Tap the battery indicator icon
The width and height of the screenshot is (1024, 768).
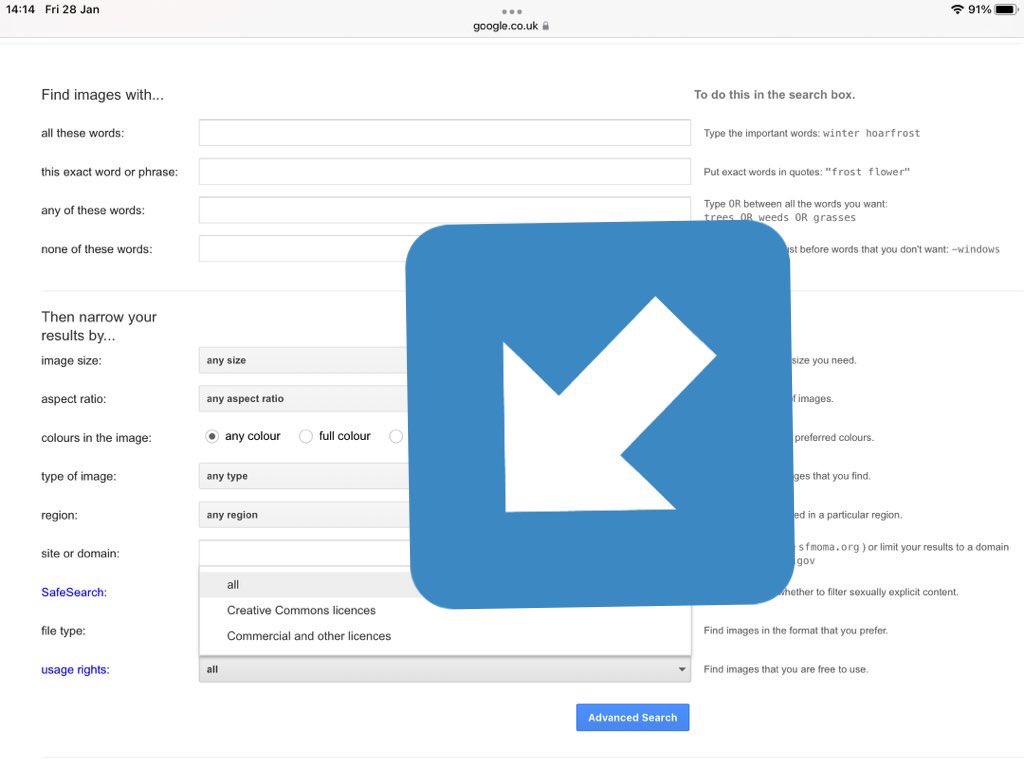point(1006,9)
